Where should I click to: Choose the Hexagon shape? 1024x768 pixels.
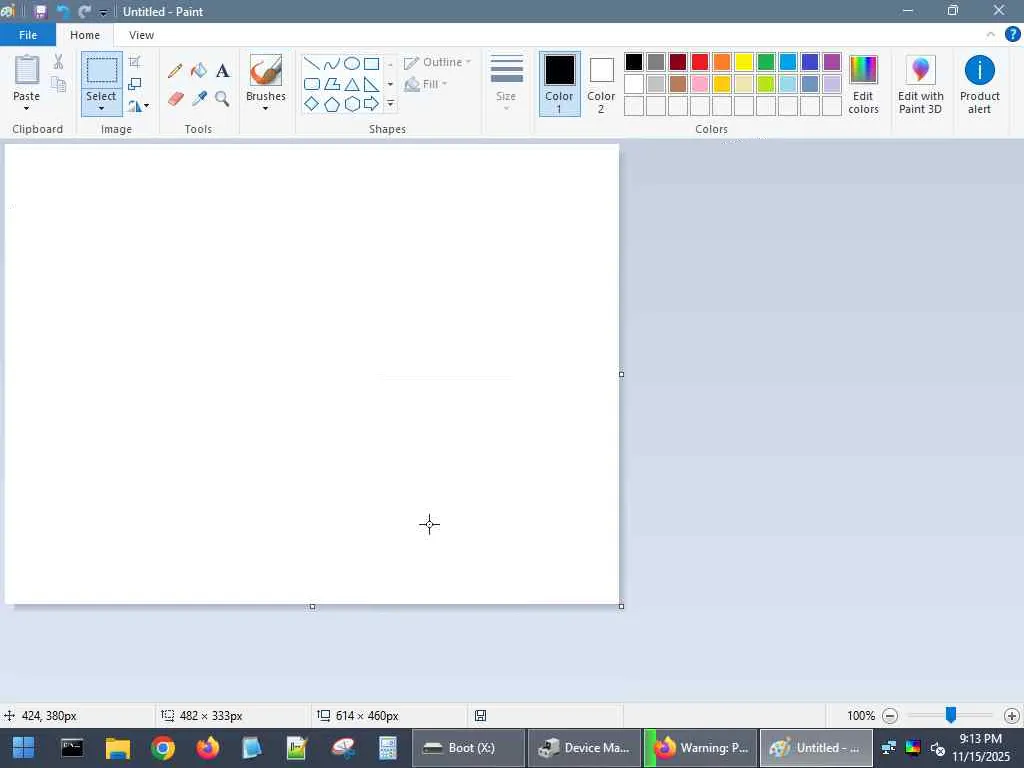pyautogui.click(x=351, y=104)
